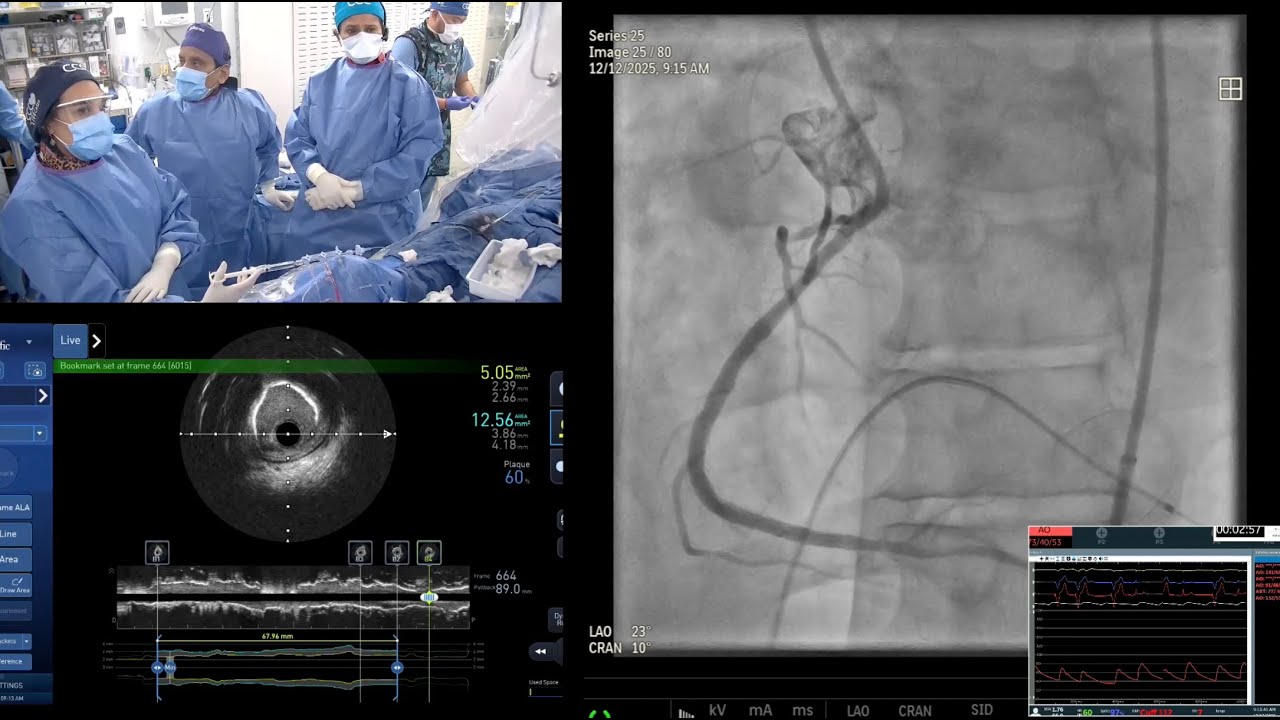Click the Pullback 89.0 mm readout
The image size is (1280, 720).
coord(502,590)
